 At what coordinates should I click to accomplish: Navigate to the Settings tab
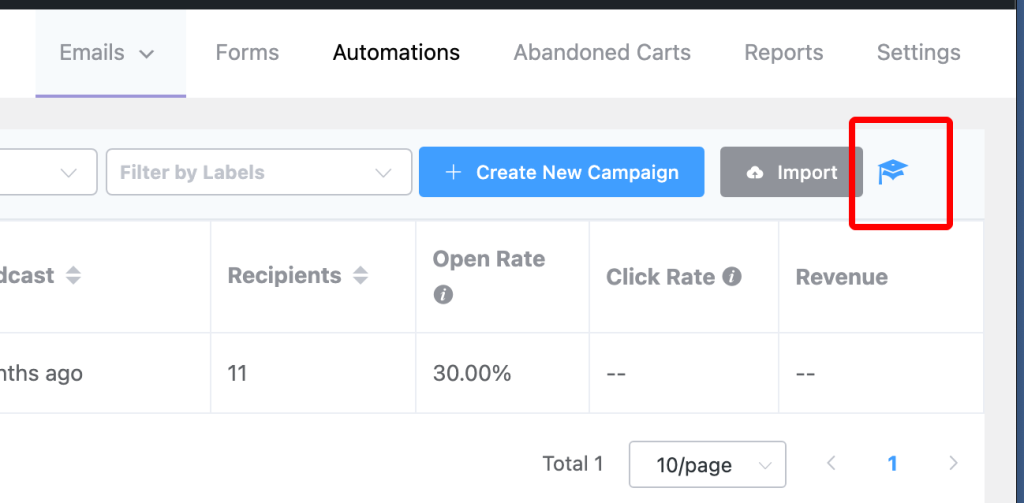918,53
